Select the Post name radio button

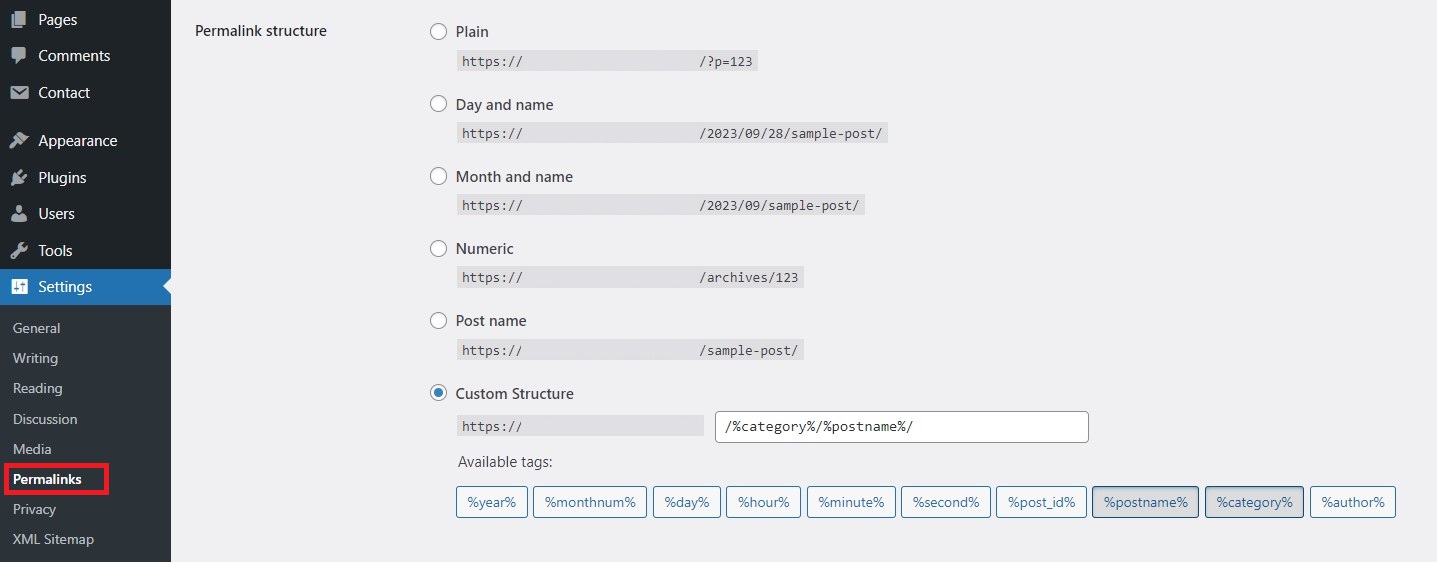click(438, 321)
